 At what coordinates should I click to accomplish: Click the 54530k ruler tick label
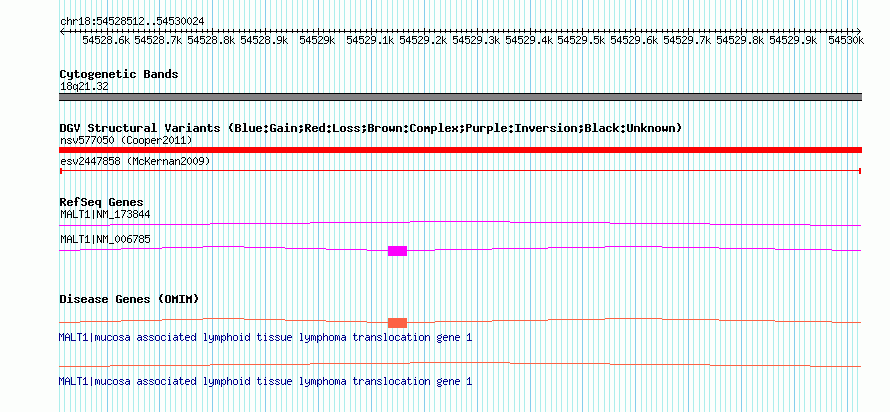[846, 40]
